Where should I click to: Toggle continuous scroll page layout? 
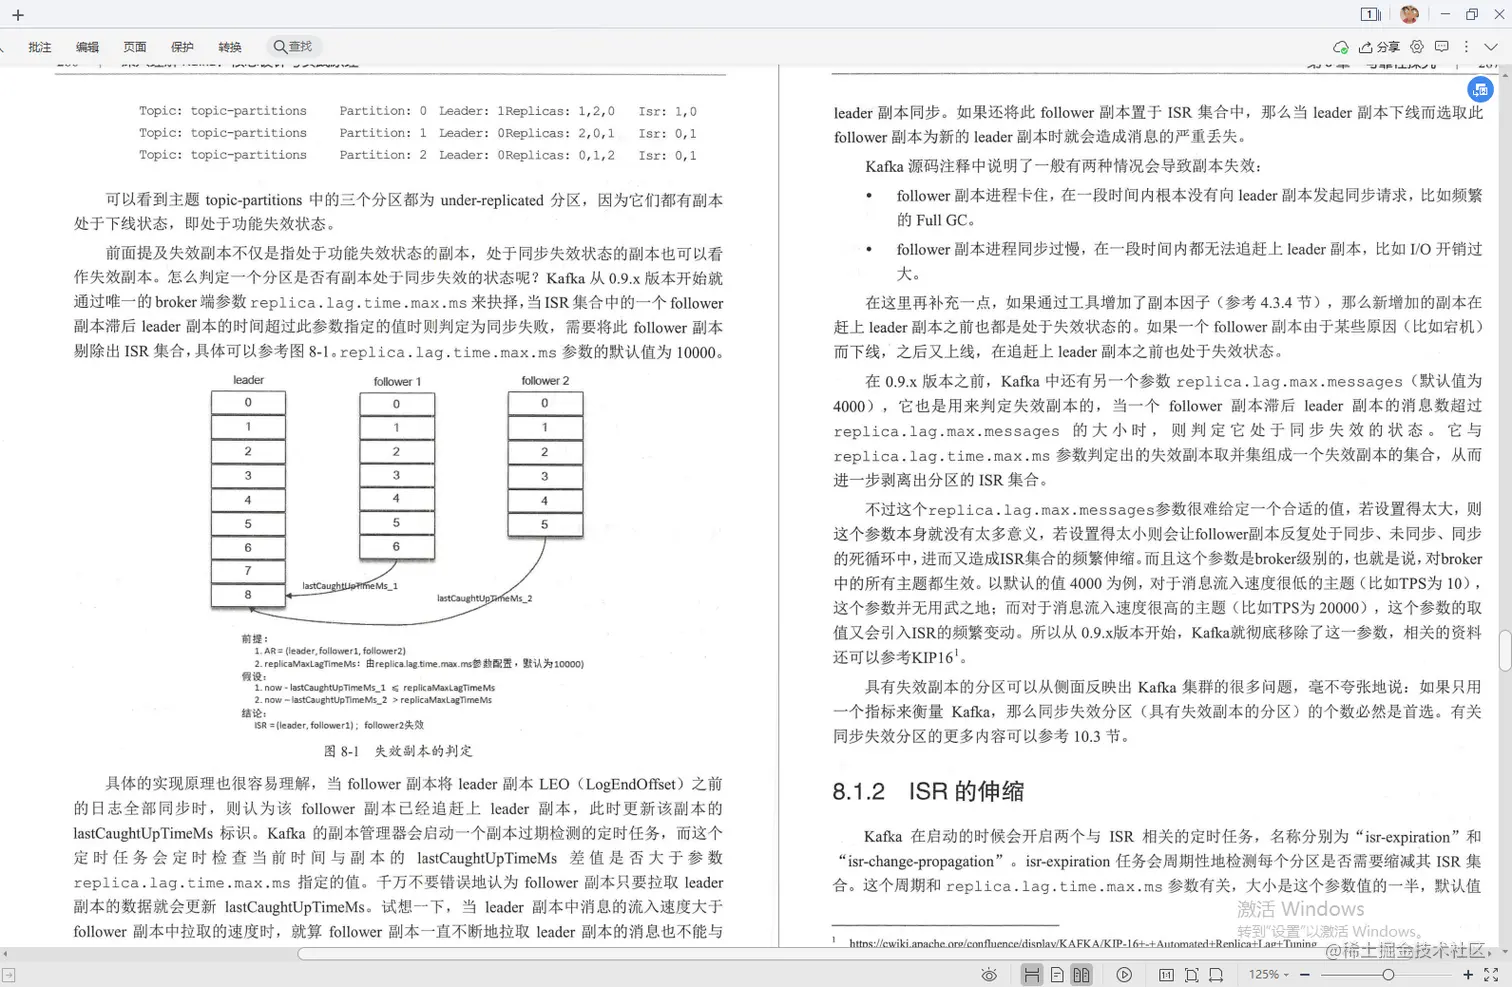click(1033, 975)
